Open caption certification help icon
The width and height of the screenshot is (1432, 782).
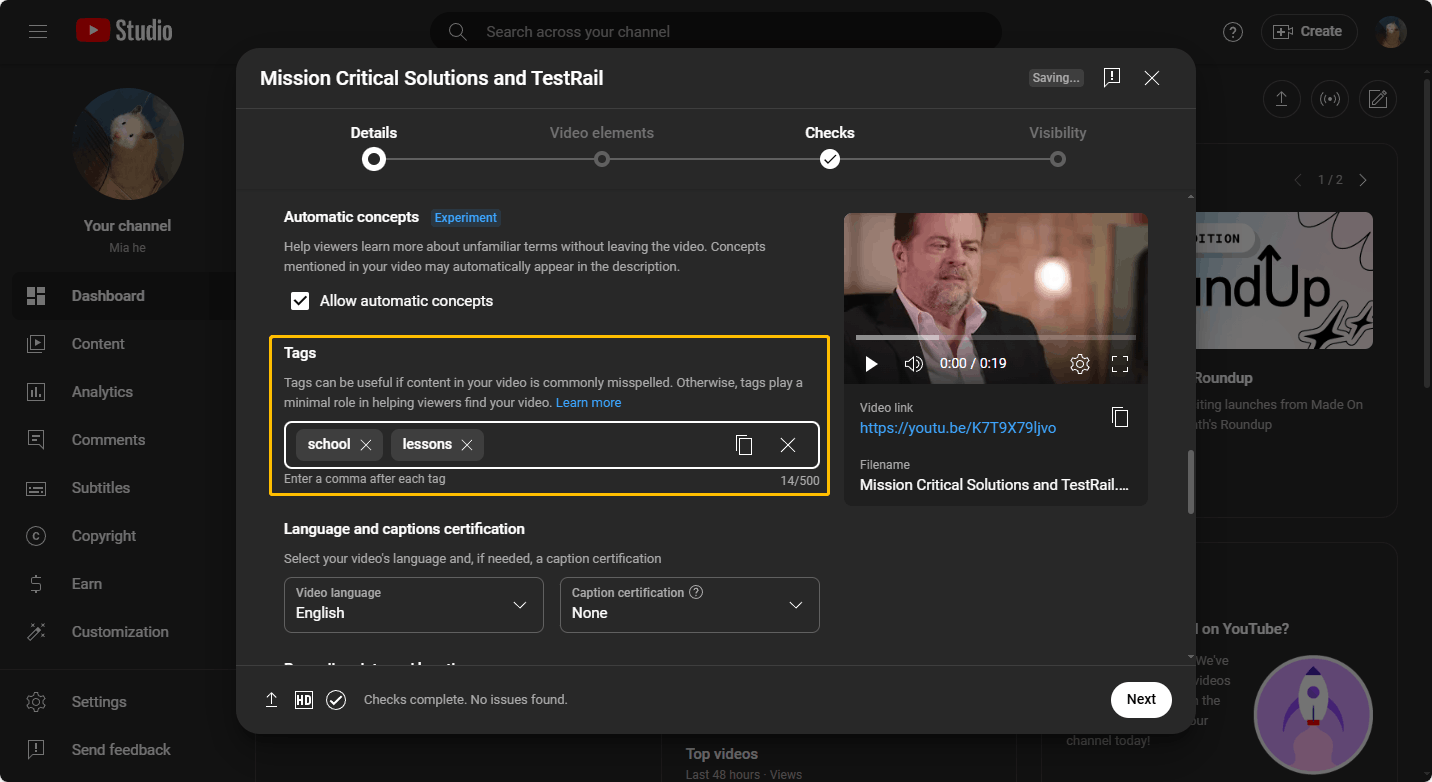[696, 592]
